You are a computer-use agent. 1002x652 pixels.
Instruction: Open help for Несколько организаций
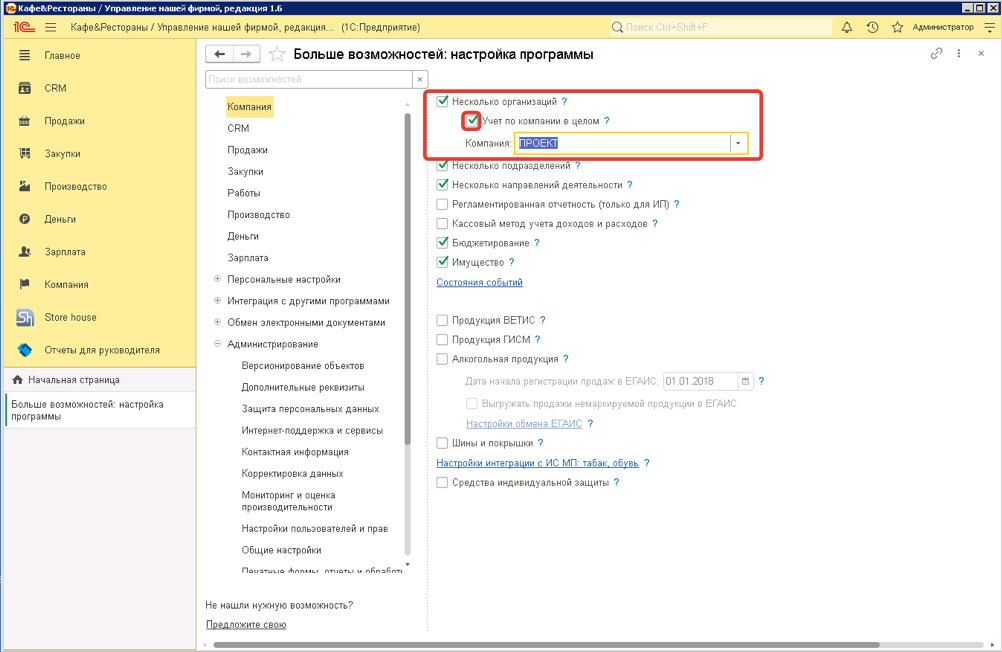564,102
